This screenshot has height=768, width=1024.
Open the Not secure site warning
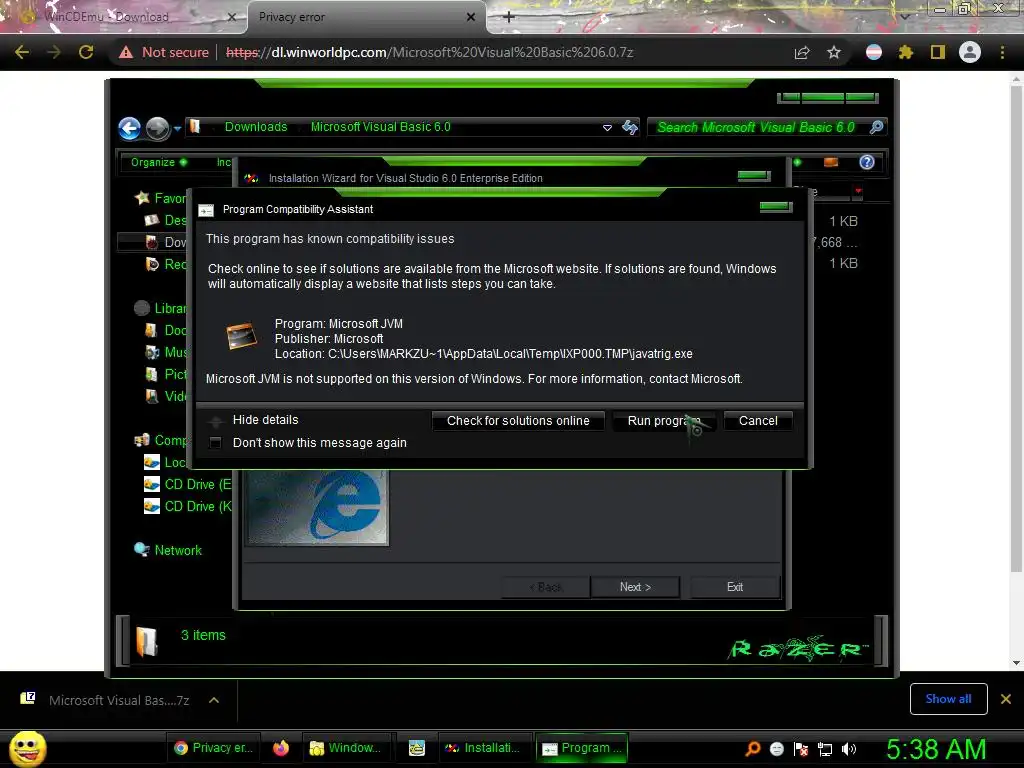click(x=164, y=52)
